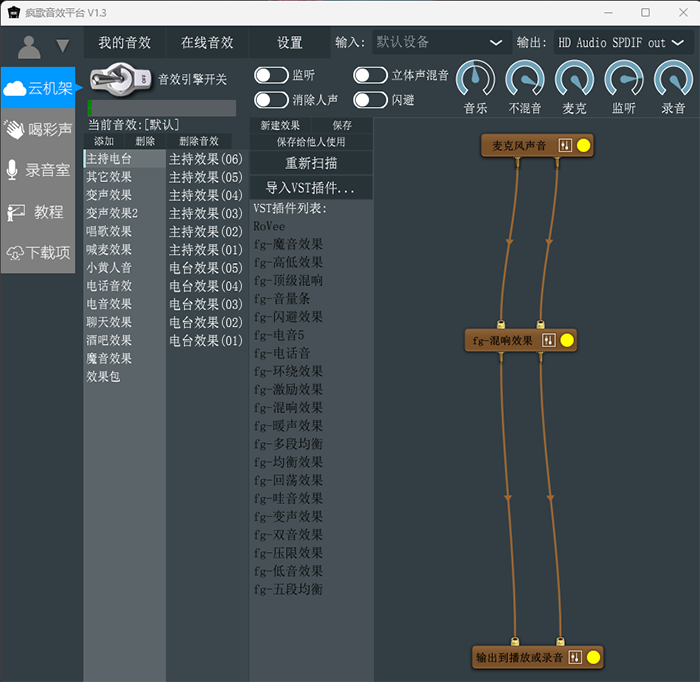This screenshot has width=700, height=682.
Task: Click the 重新扫描 button
Action: (311, 163)
